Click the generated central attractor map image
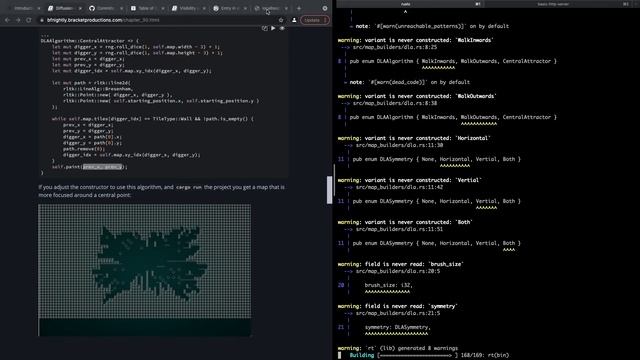 click(145, 270)
